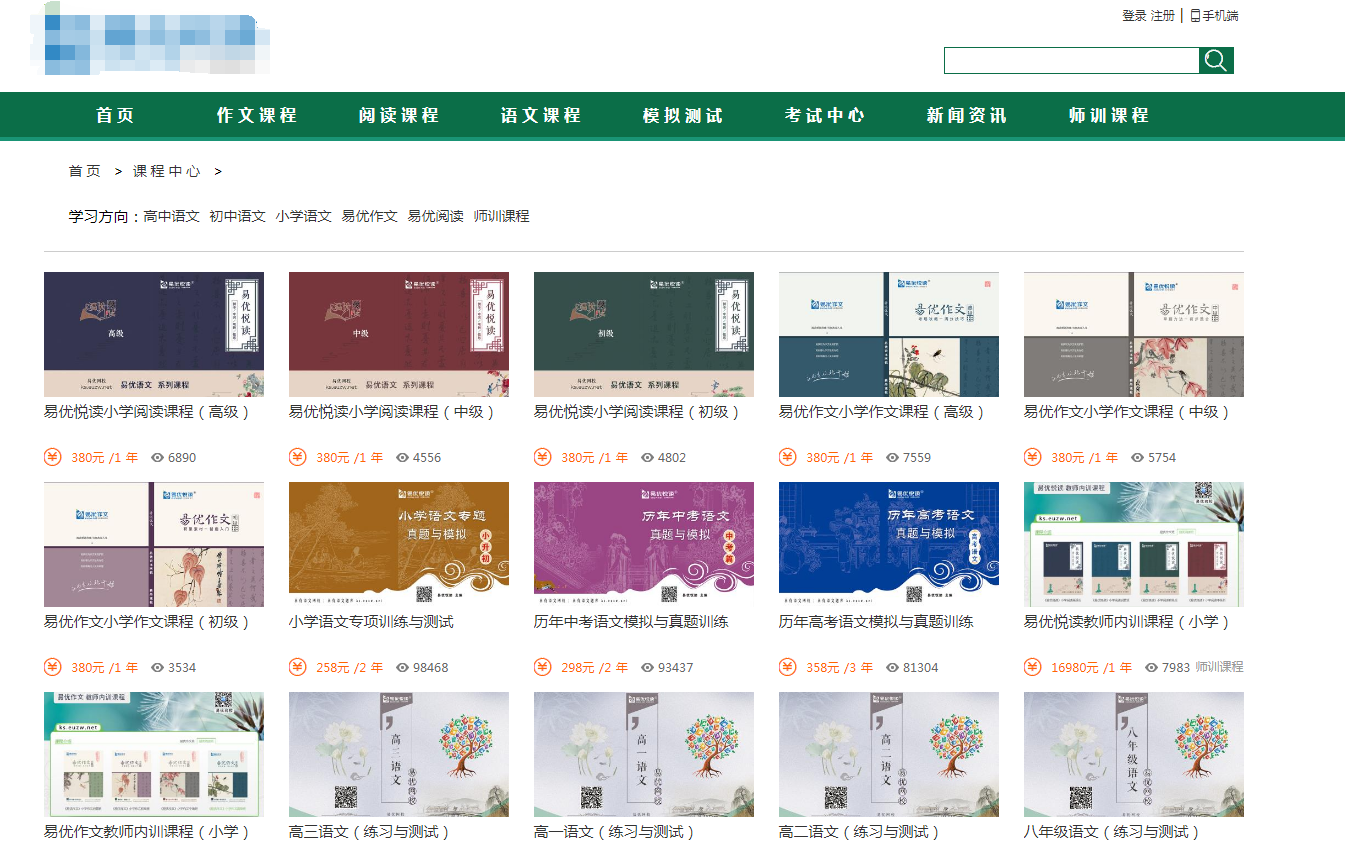The height and width of the screenshot is (859, 1345).
Task: Open thumbnail of 易优作文教师内训课程（小学）
Action: [x=154, y=754]
